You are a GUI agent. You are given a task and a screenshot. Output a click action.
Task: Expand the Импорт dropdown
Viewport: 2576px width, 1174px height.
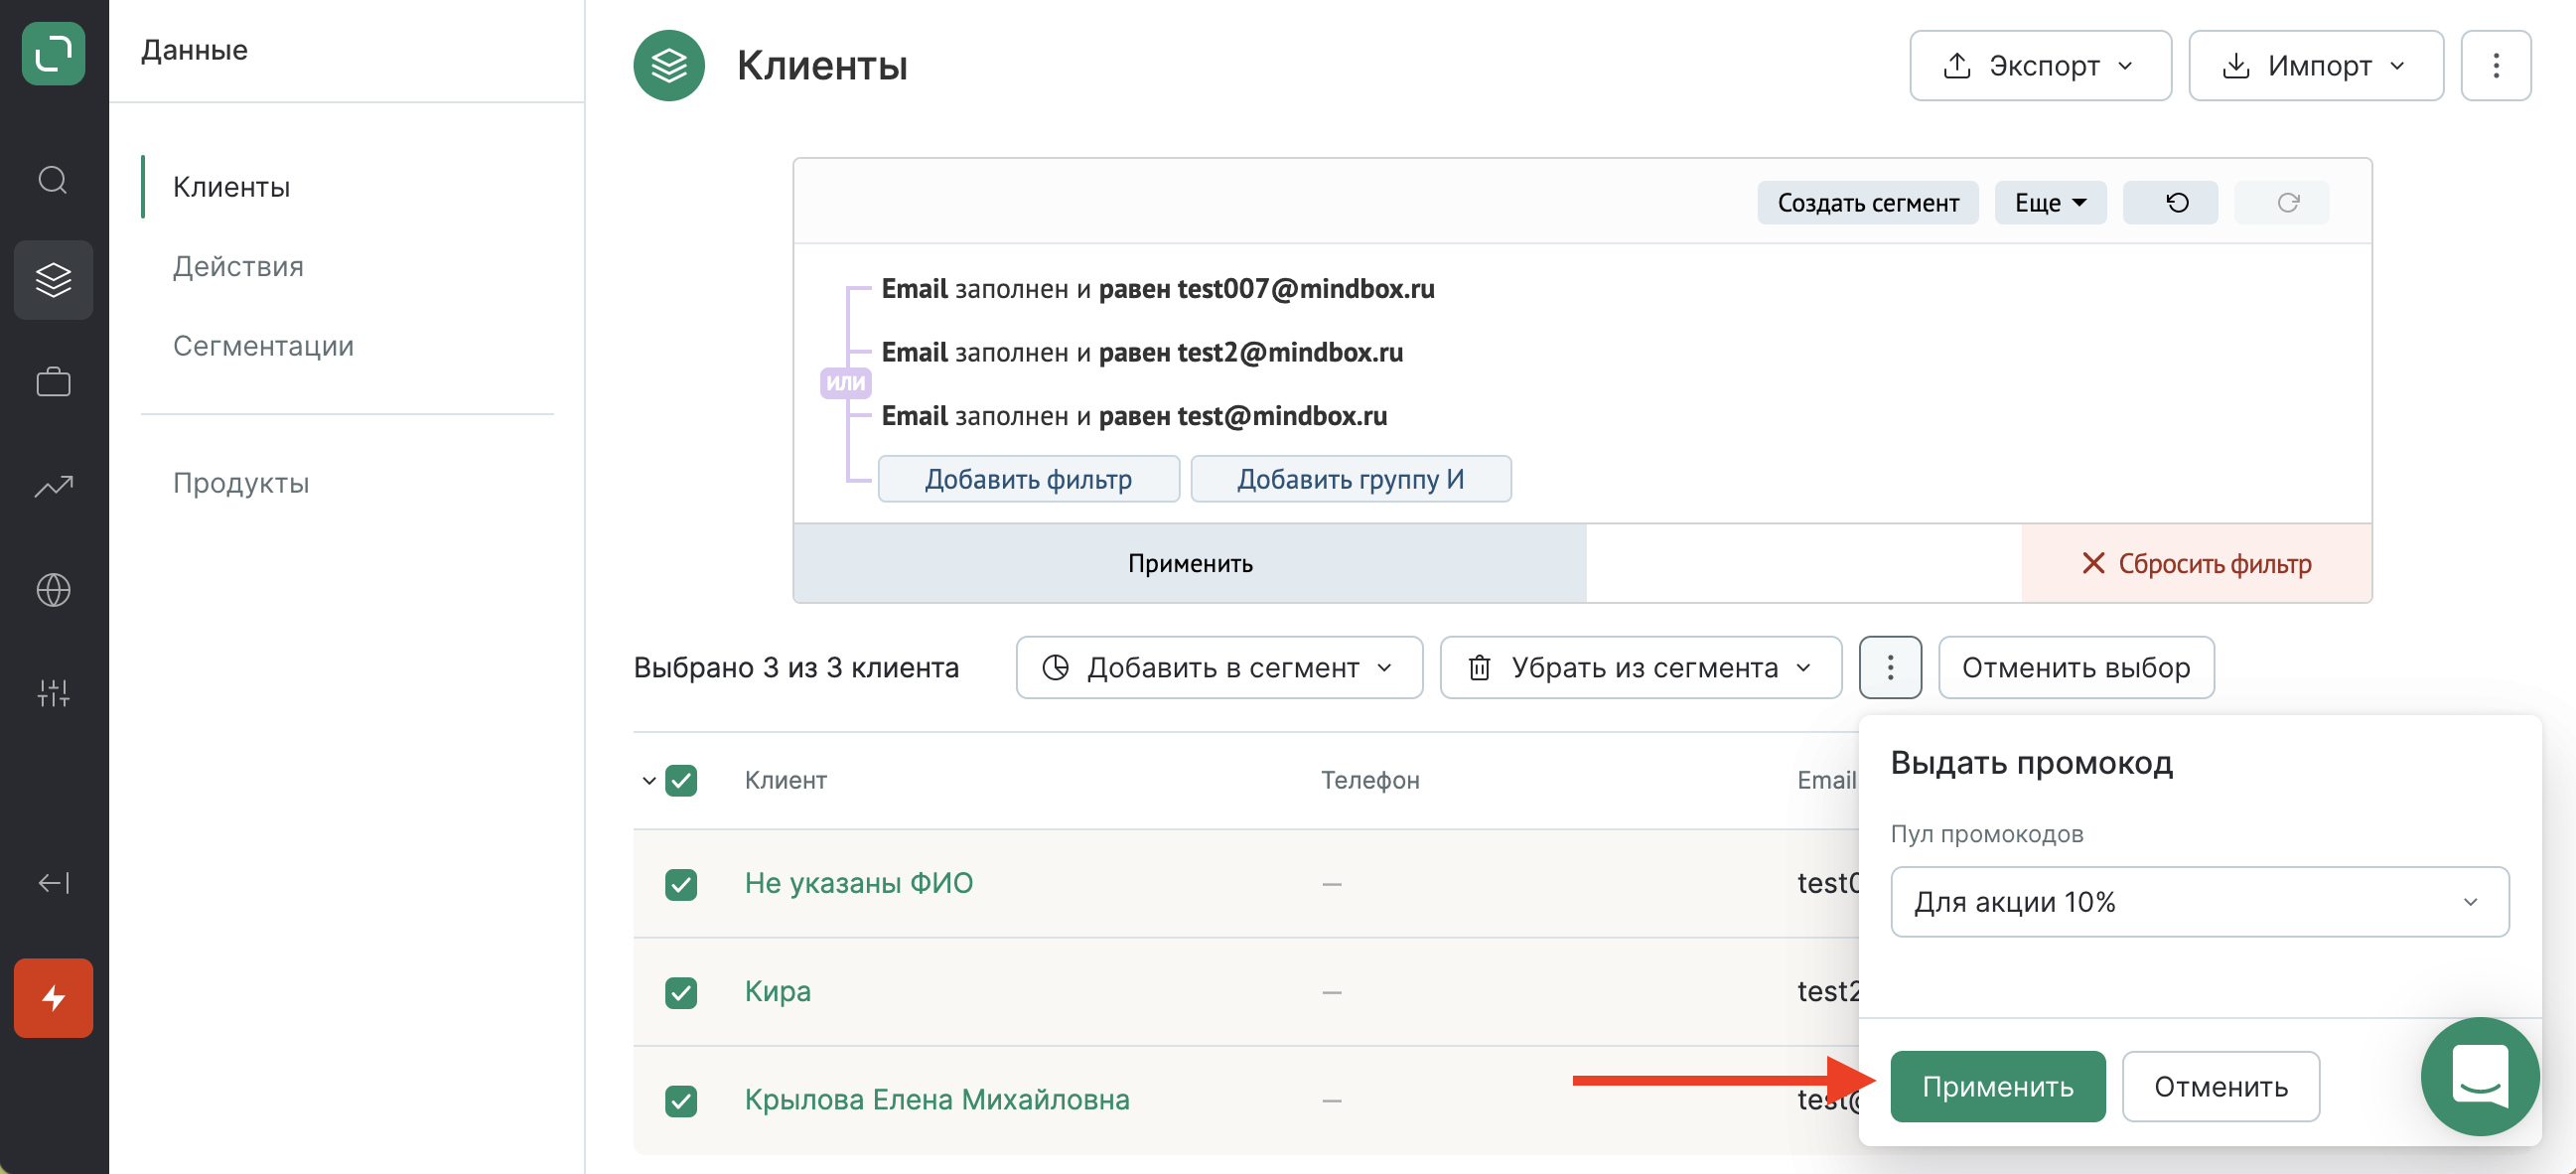pyautogui.click(x=2316, y=66)
